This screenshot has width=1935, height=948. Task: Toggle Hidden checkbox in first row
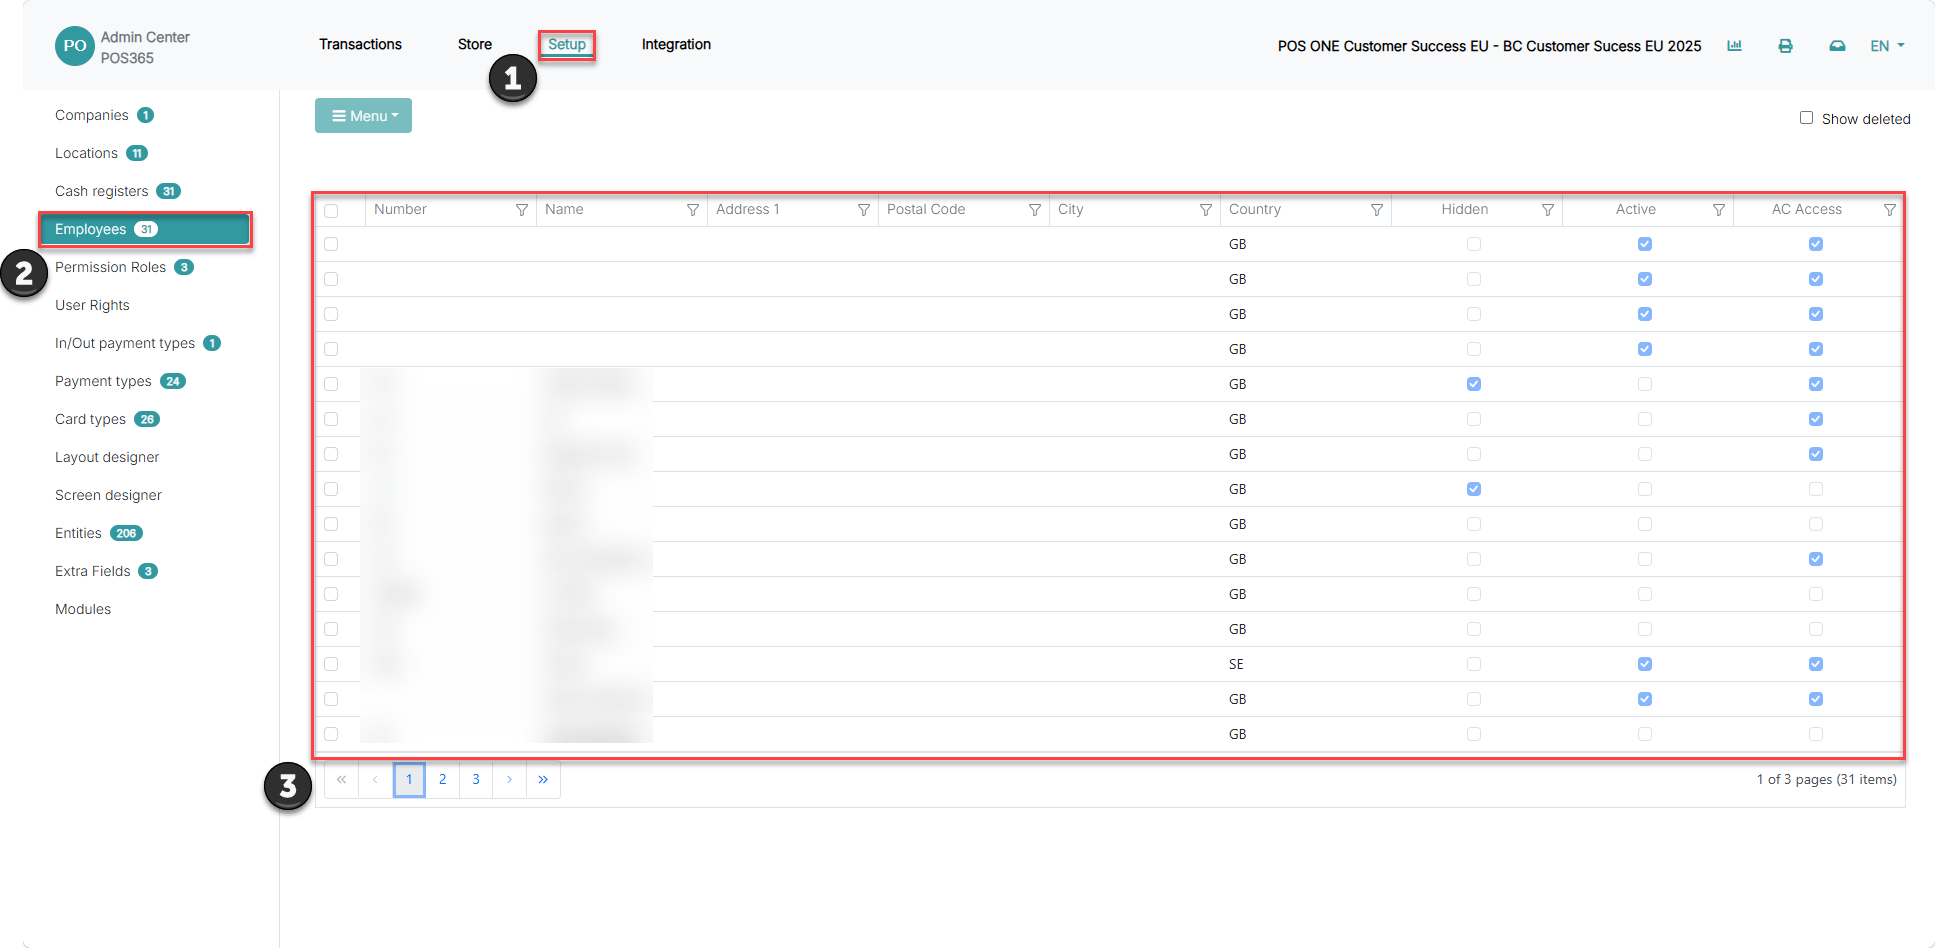tap(1473, 244)
